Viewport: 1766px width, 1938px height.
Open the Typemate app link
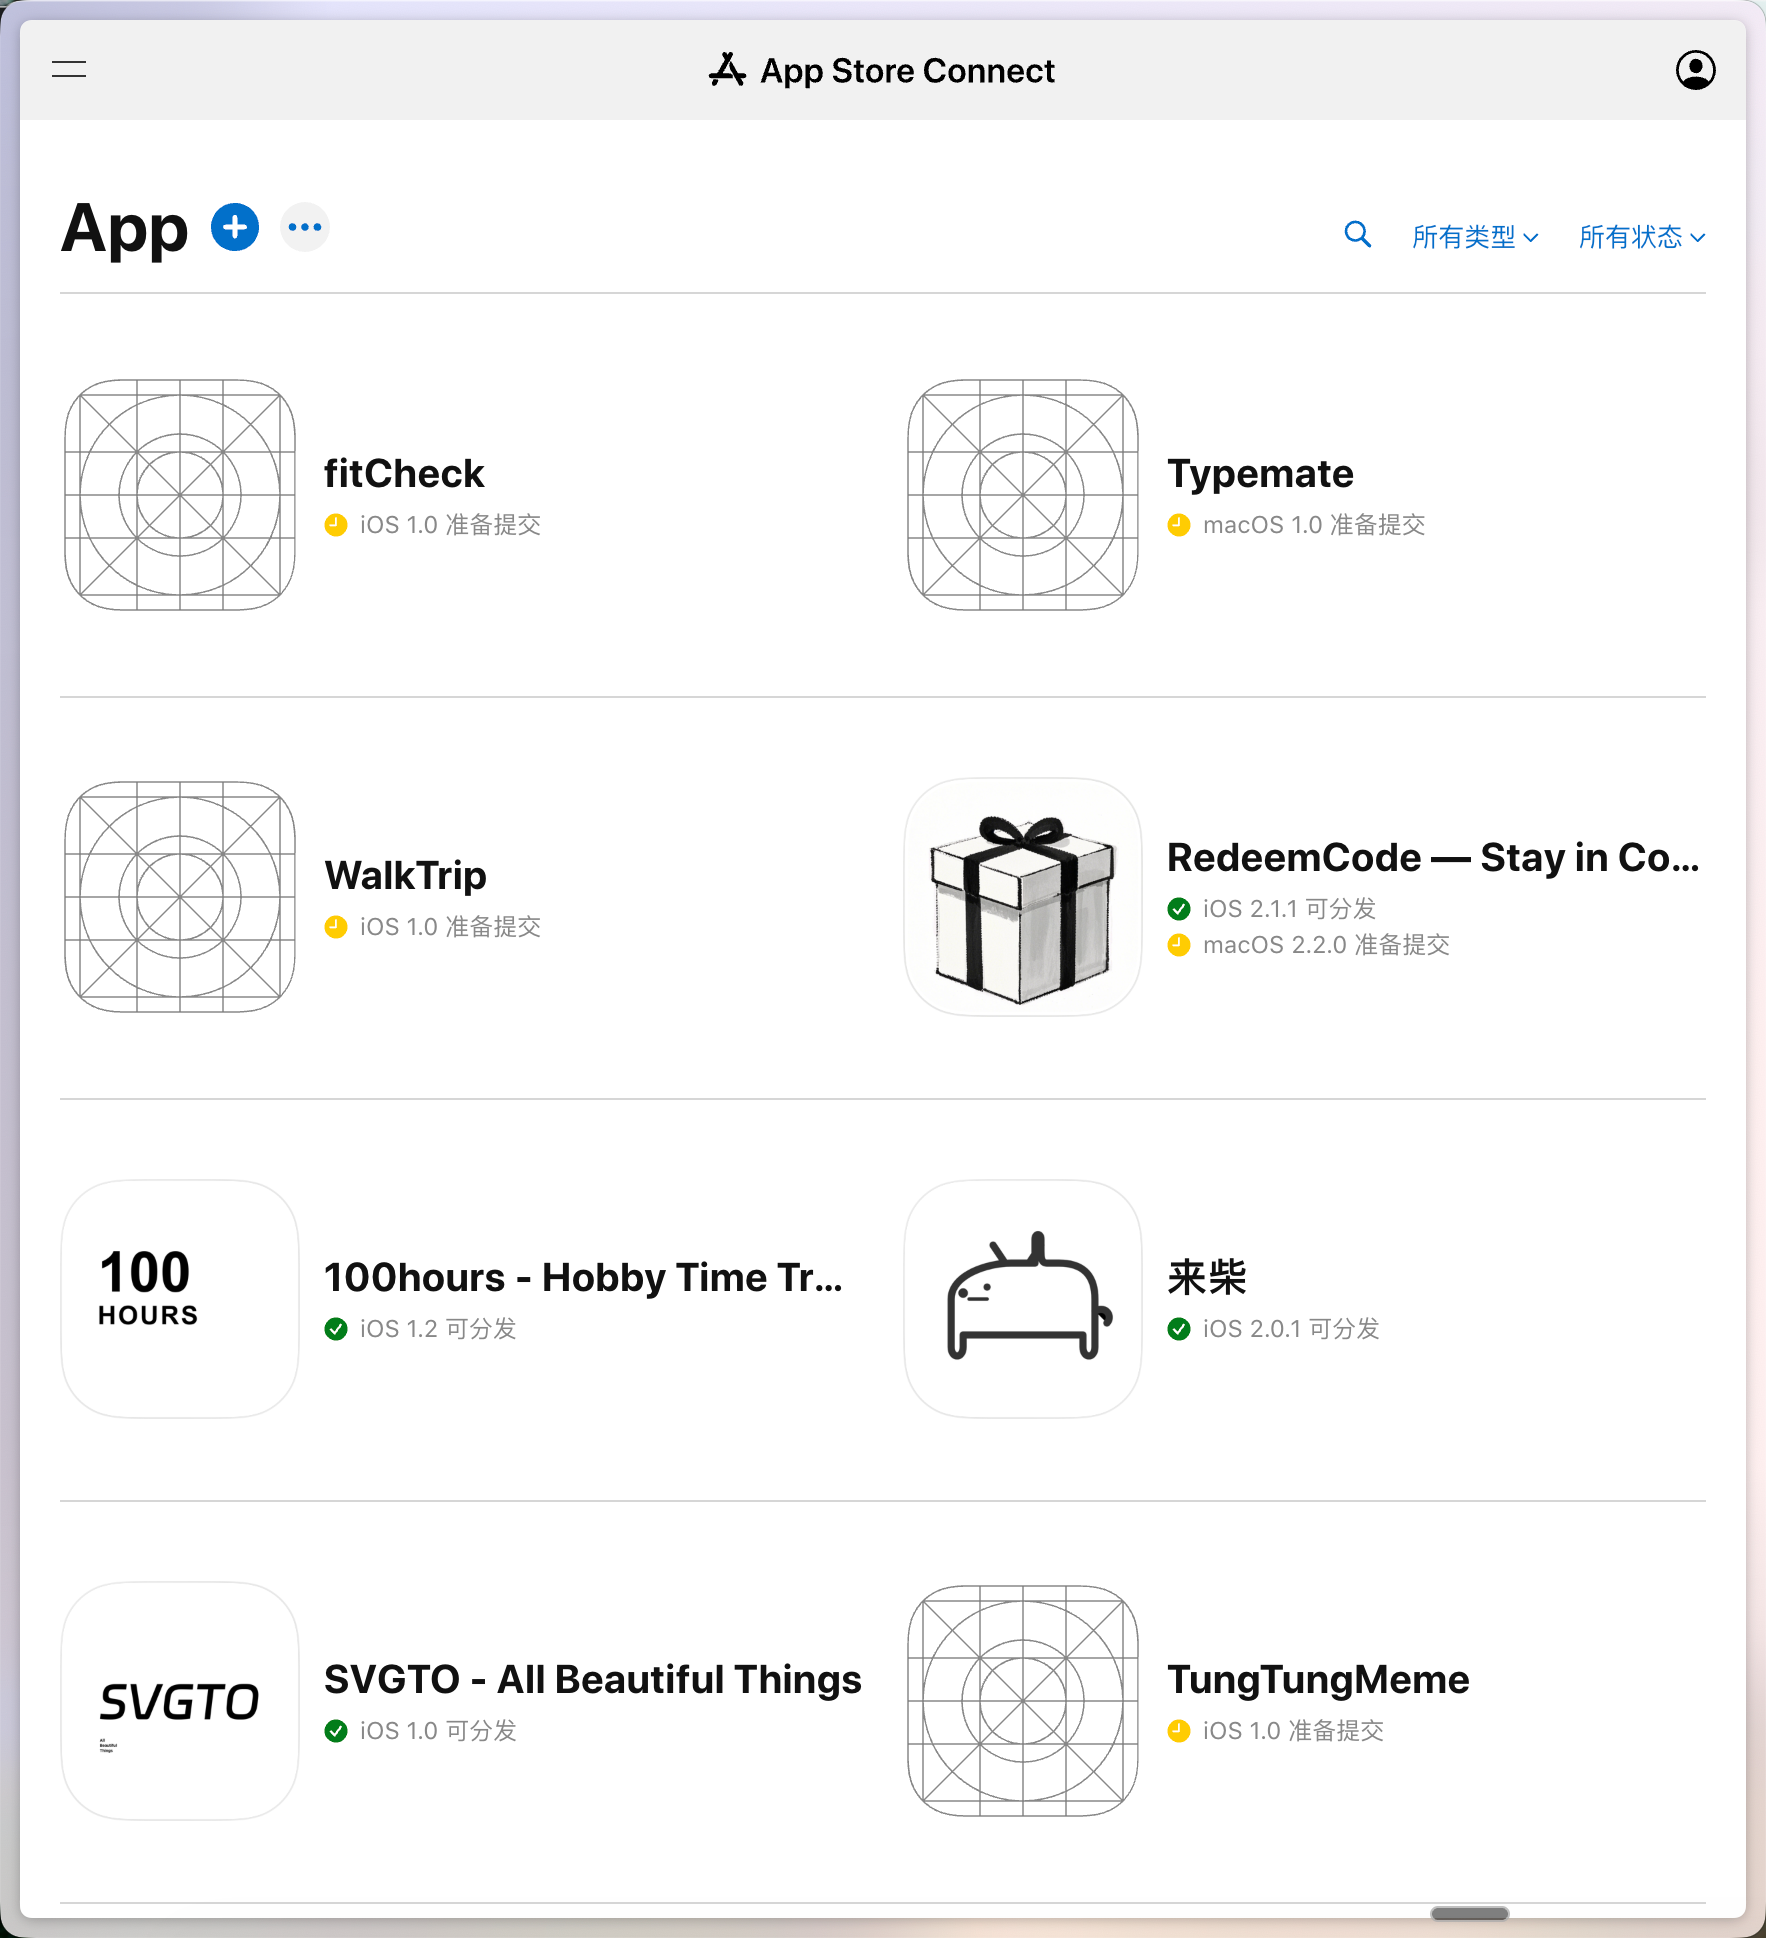coord(1260,474)
